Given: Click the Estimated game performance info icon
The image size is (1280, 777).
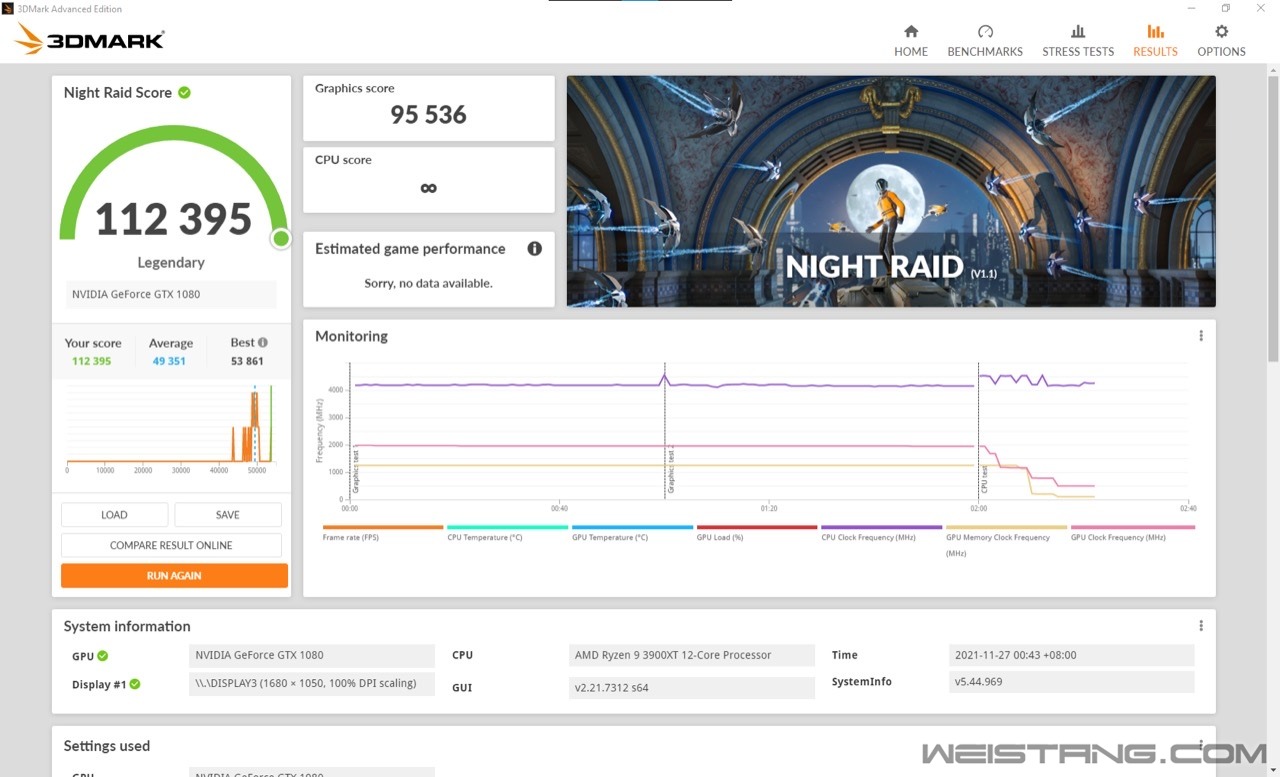Looking at the screenshot, I should pos(535,248).
